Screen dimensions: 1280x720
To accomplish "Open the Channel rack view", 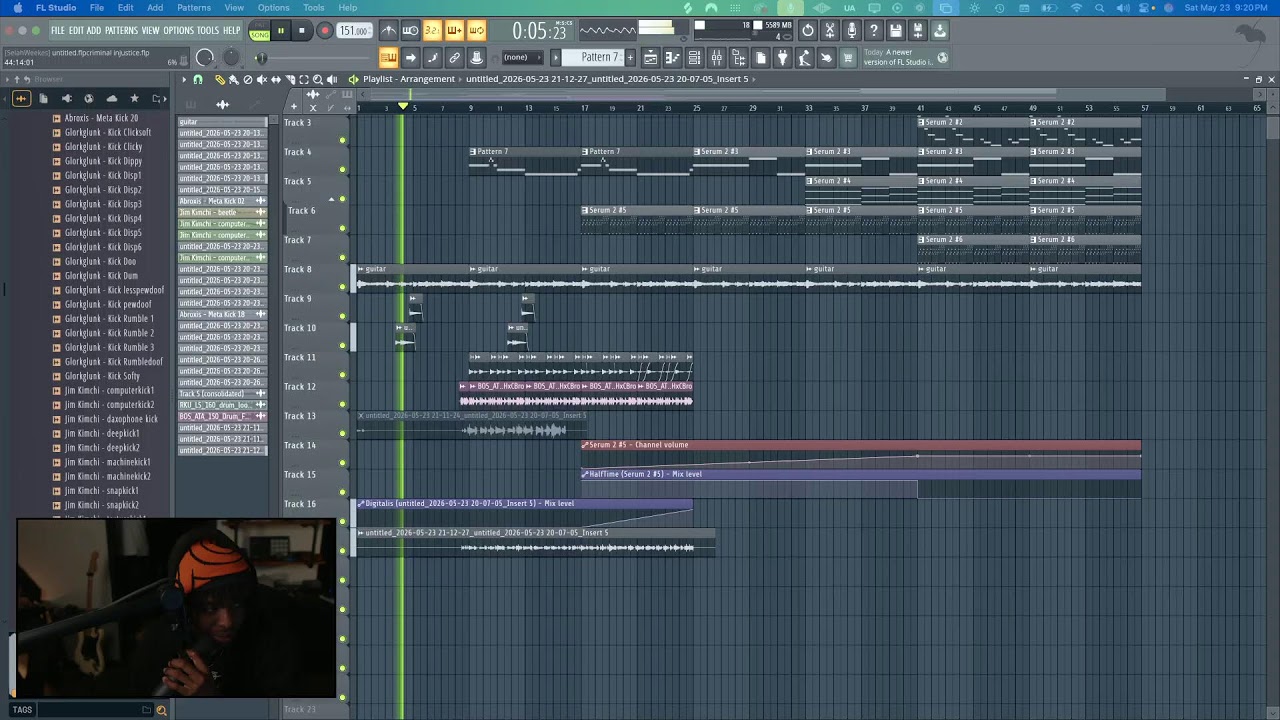I will 695,58.
